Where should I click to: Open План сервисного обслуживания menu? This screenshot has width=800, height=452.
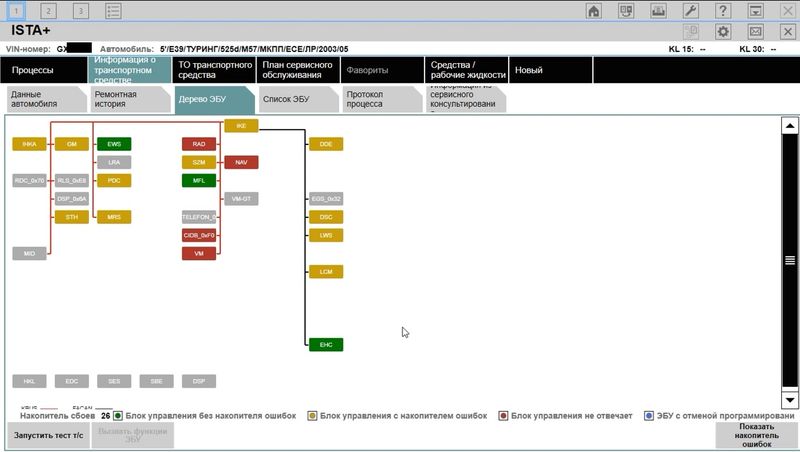click(297, 70)
